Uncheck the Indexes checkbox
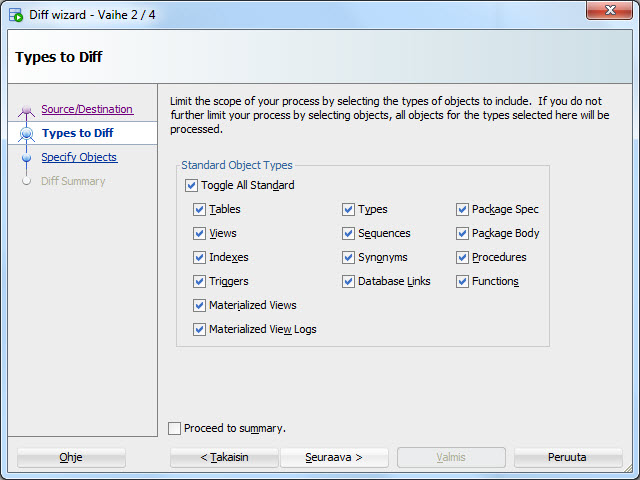Viewport: 640px width, 480px height. (x=199, y=258)
